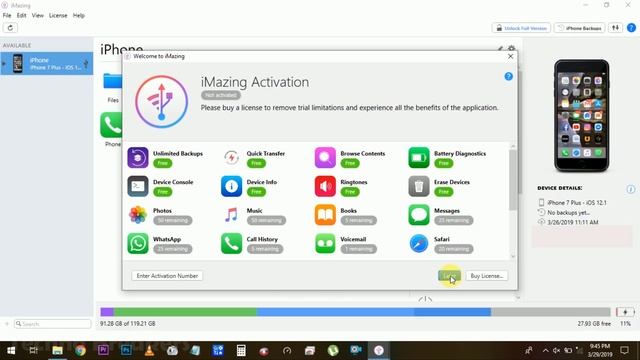Click the green Free badge under Unlimited Backups
Viewport: 640px width, 360px height.
(x=162, y=163)
